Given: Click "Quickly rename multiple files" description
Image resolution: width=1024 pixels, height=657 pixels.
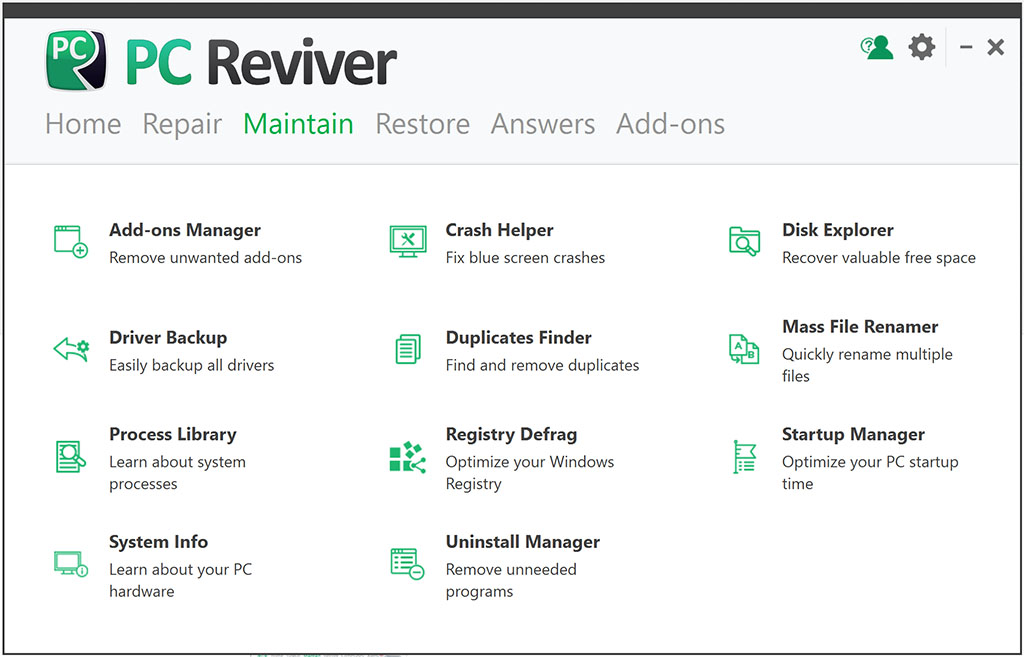Looking at the screenshot, I should coord(867,365).
